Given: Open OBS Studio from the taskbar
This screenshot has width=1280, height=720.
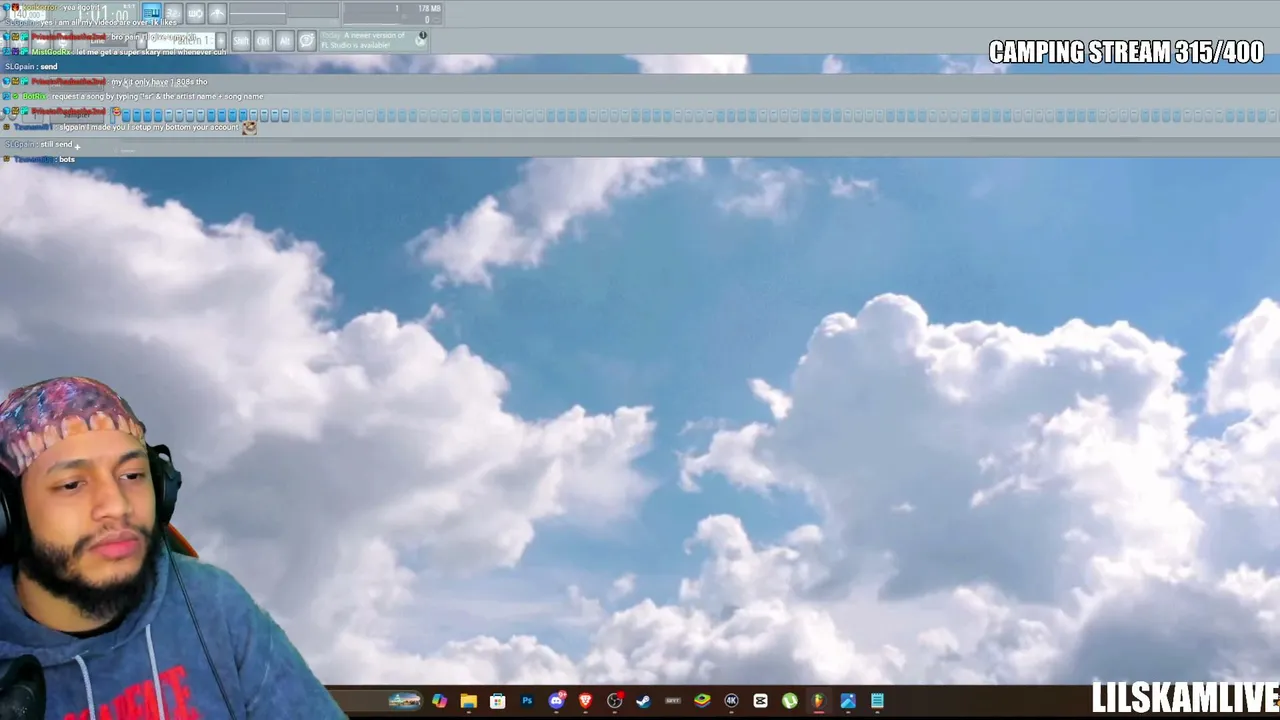Looking at the screenshot, I should 615,701.
